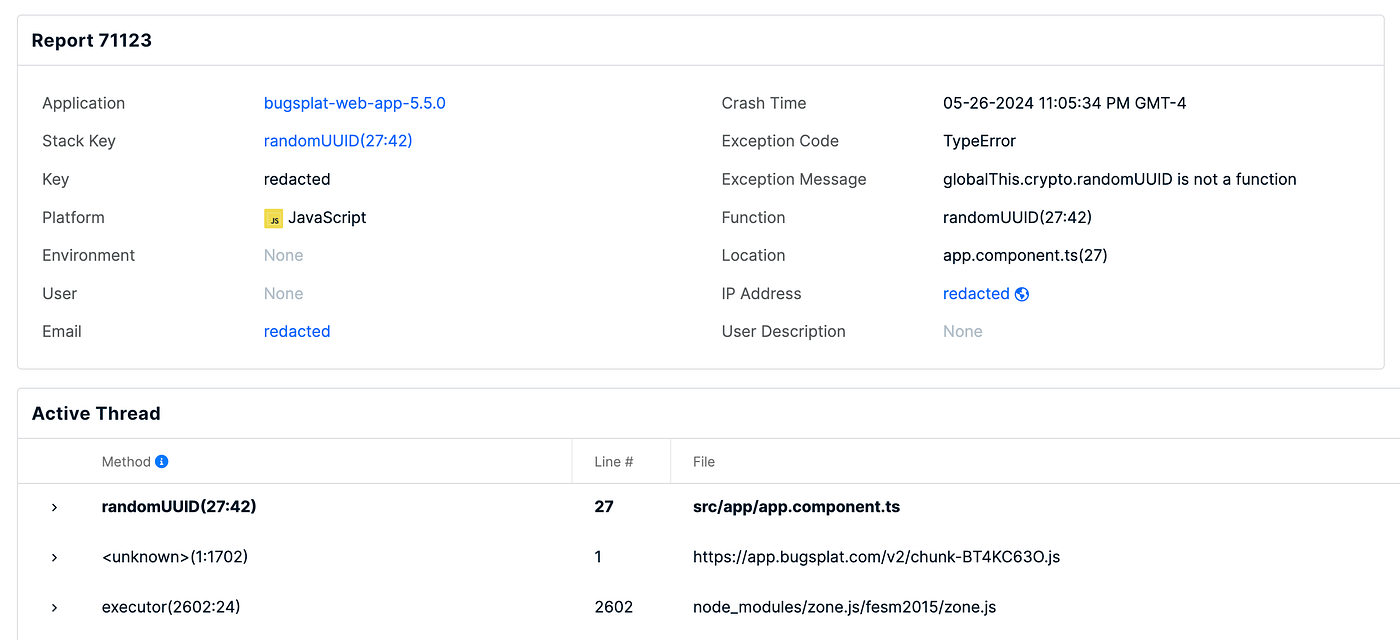
Task: Expand the <unknown>(1:1702) stack frame
Action: (54, 557)
